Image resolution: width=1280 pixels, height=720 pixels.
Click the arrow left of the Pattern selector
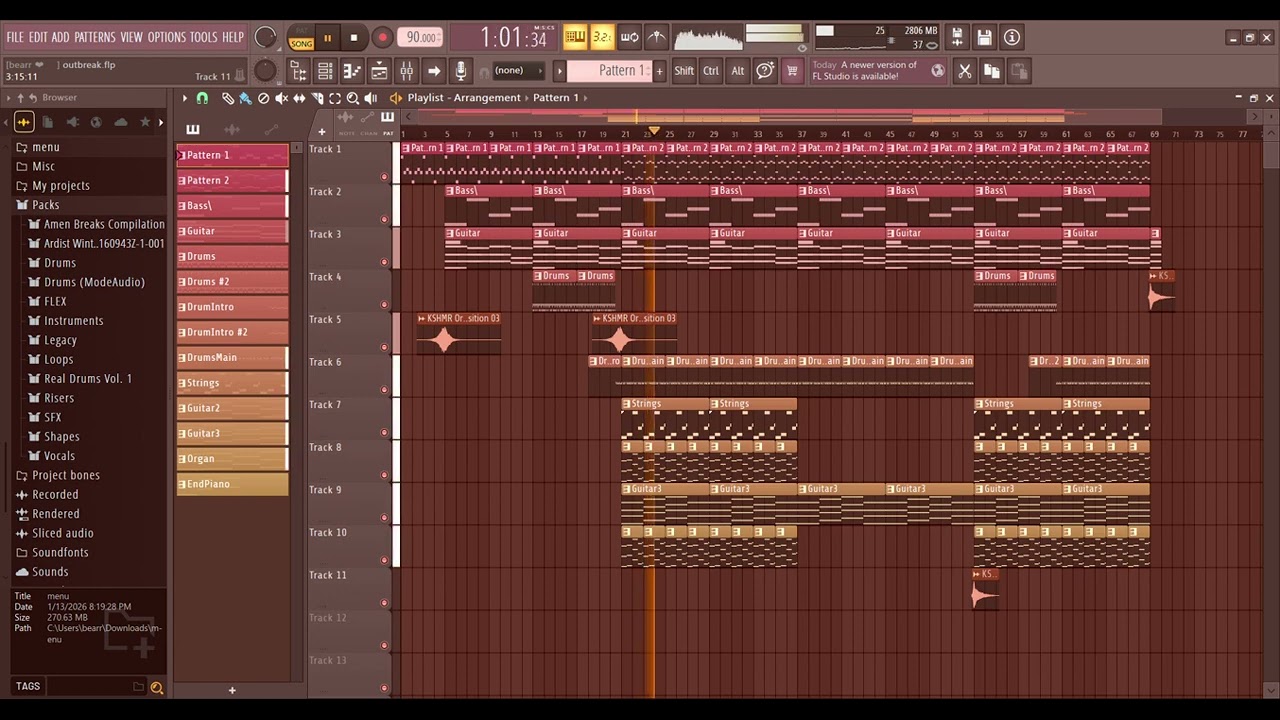pyautogui.click(x=560, y=71)
